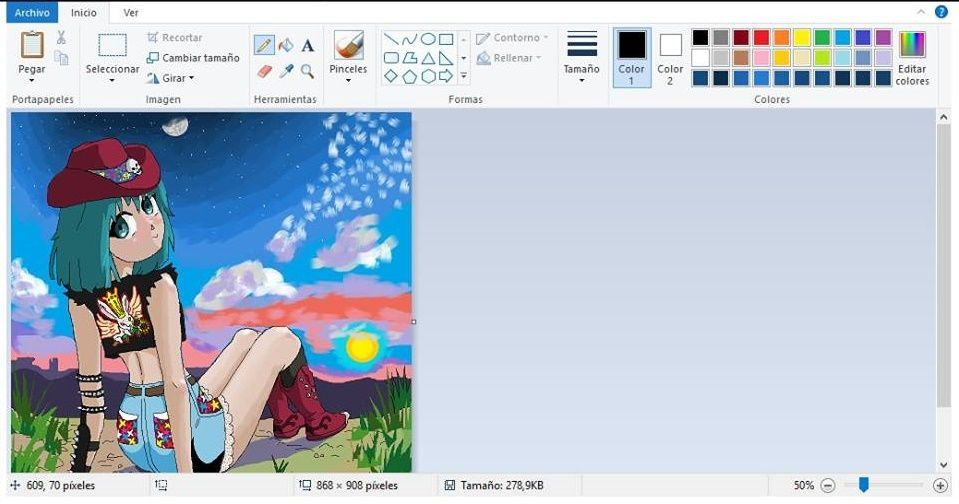Activate the Color 1 selector
Image resolution: width=959 pixels, height=504 pixels.
coord(631,56)
